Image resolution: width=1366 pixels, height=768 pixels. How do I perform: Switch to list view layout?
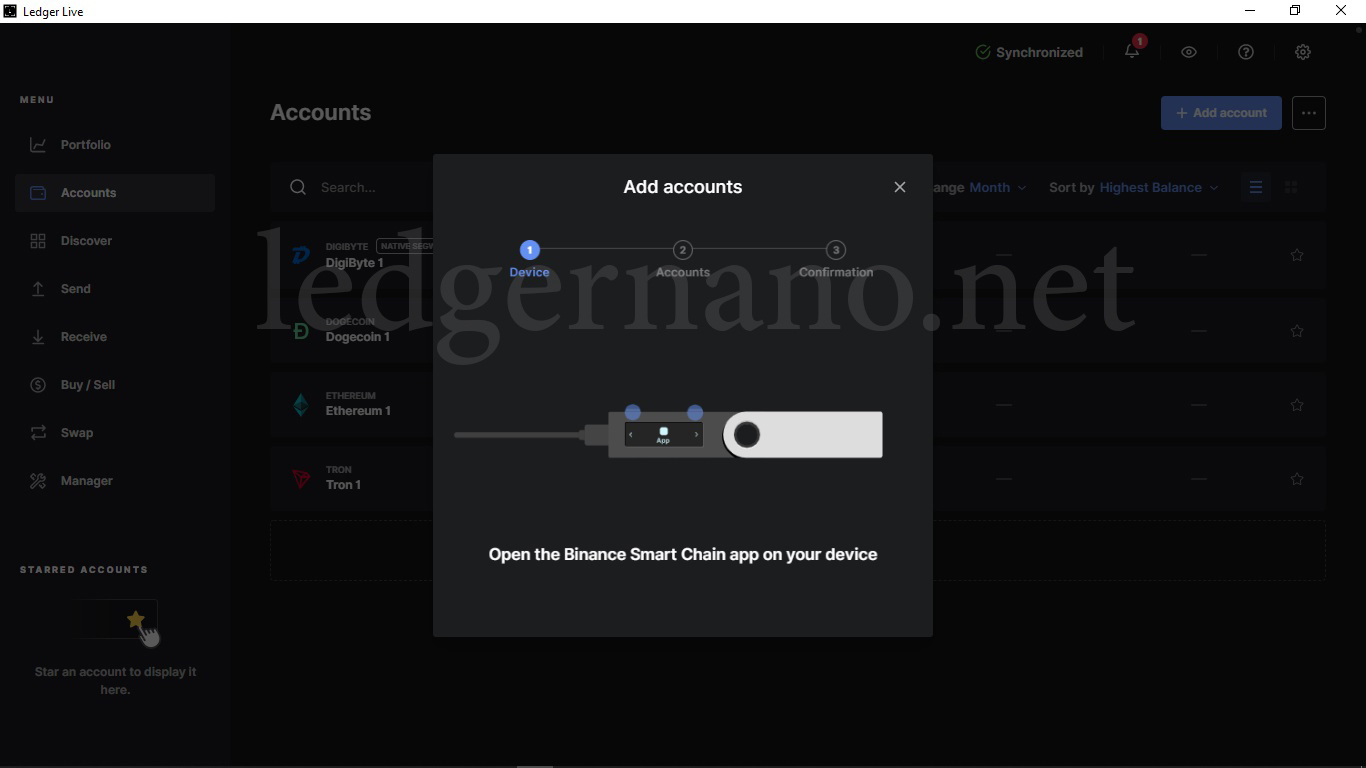click(1256, 187)
